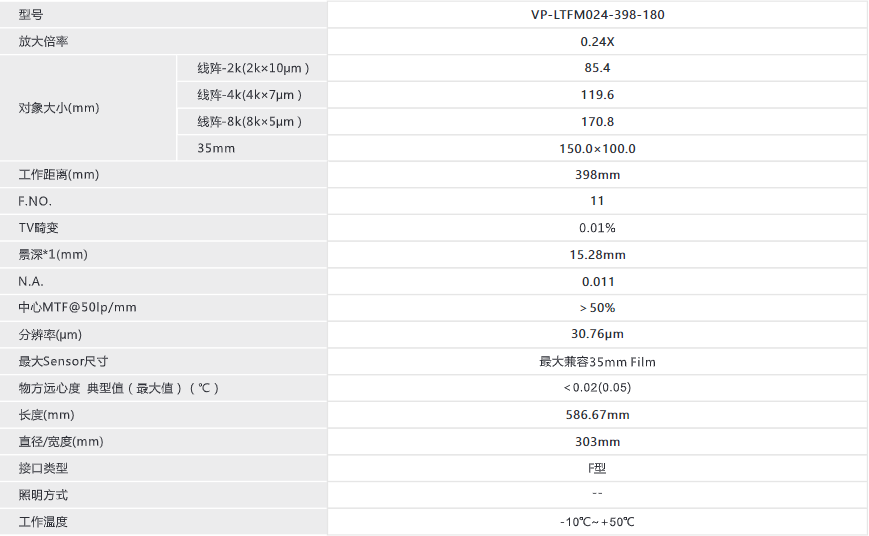Screen dimensions: 869x536
Task: Select the 0.24X magnification value
Action: (597, 42)
